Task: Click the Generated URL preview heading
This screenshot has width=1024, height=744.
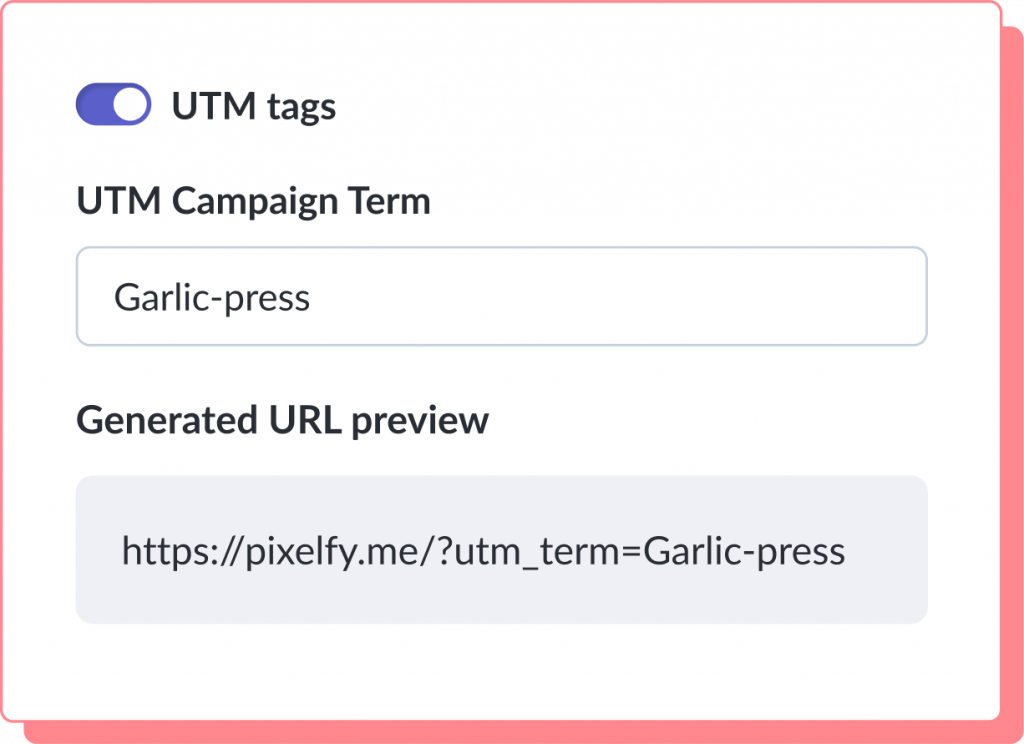Action: [281, 422]
